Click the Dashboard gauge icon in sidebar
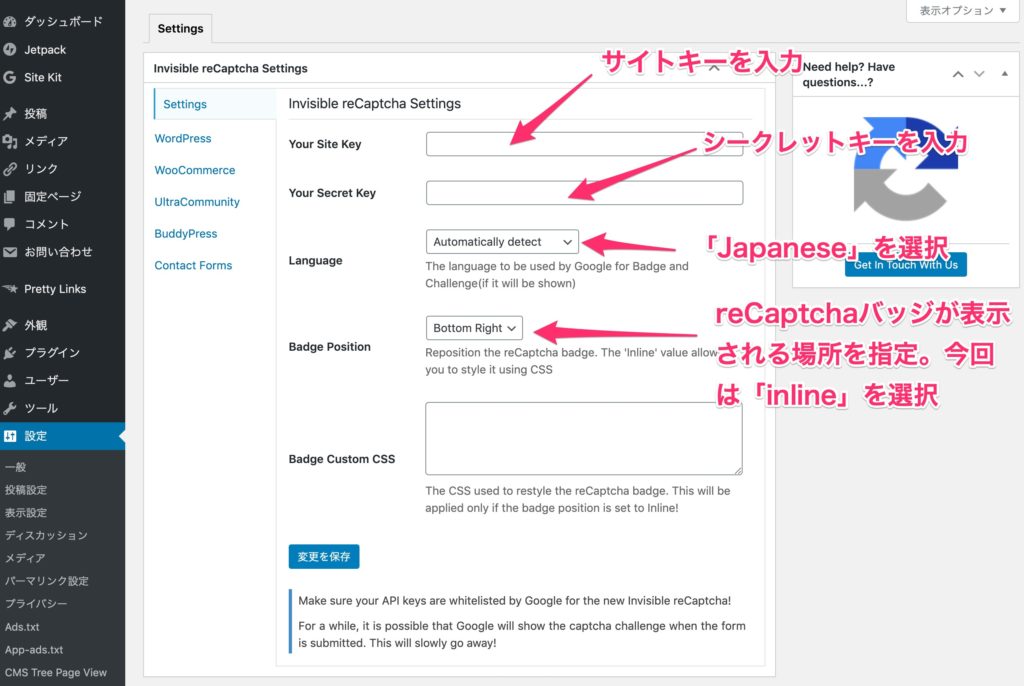 point(9,22)
